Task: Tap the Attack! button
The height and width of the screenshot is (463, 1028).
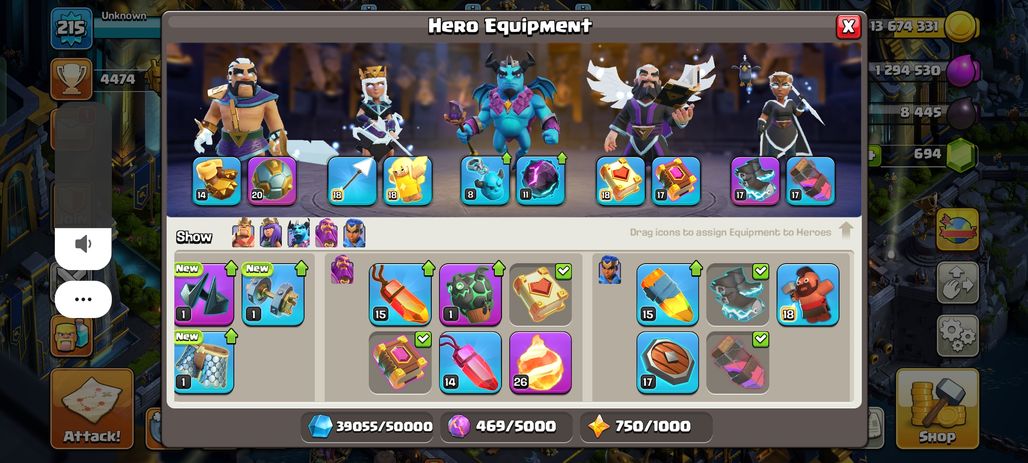Action: [92, 408]
